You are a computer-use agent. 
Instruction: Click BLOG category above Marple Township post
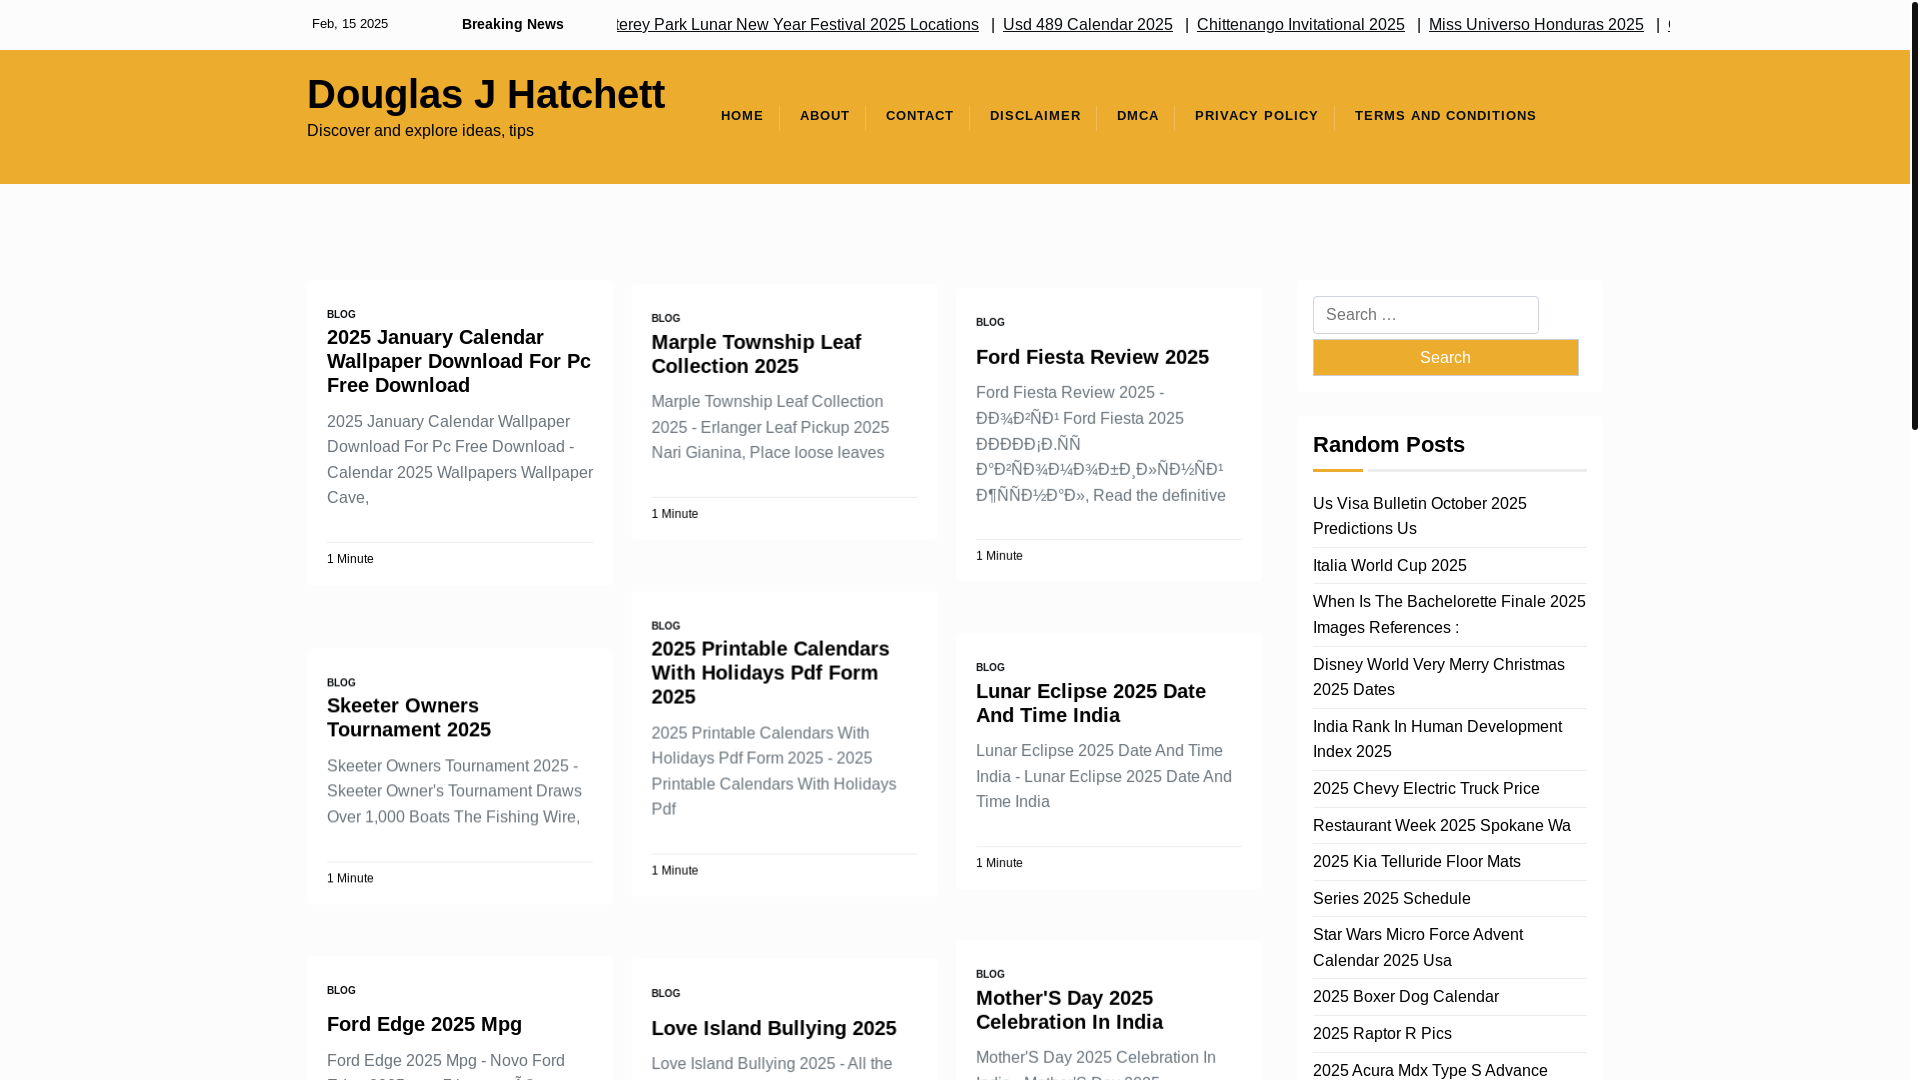point(665,319)
